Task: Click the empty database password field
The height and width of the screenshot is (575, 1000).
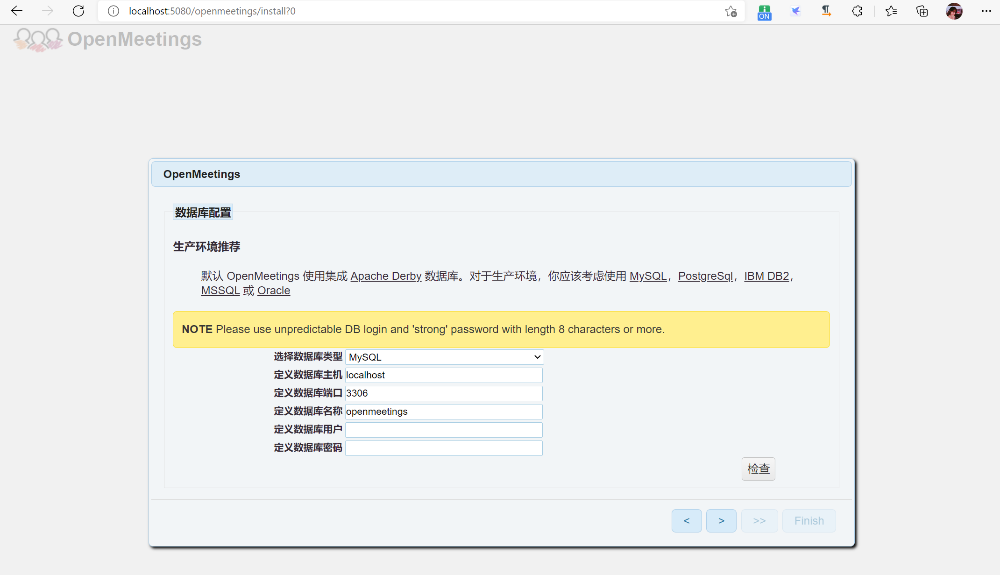Action: point(444,448)
